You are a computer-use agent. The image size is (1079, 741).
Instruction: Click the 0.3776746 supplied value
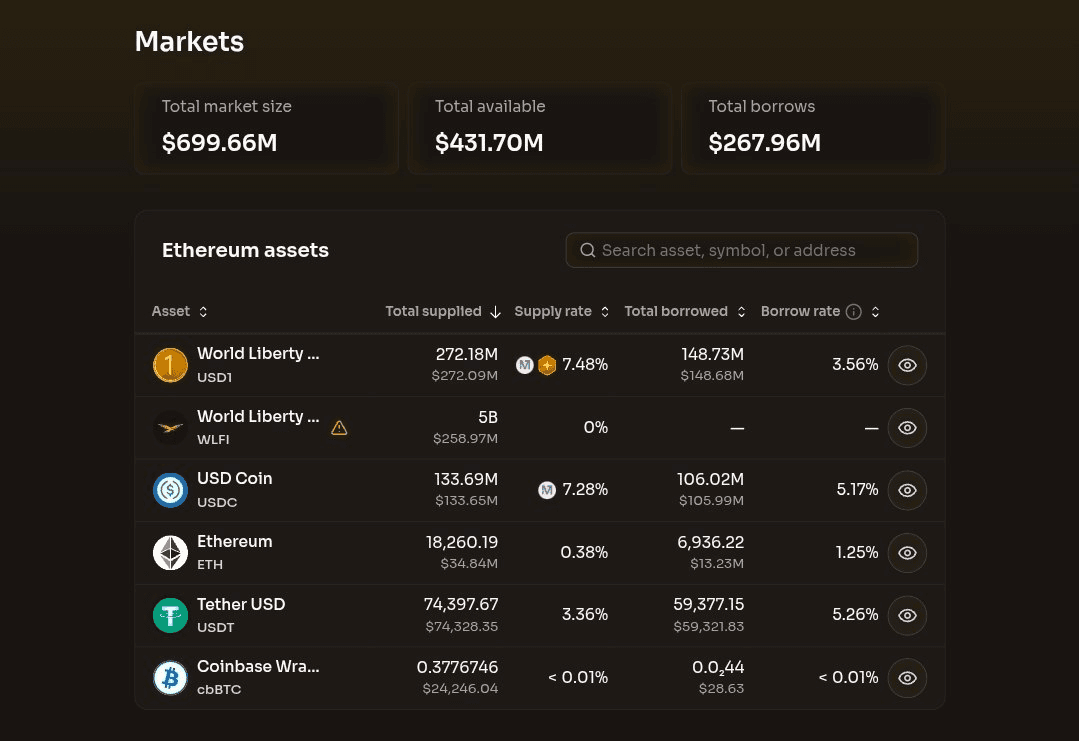pyautogui.click(x=458, y=667)
